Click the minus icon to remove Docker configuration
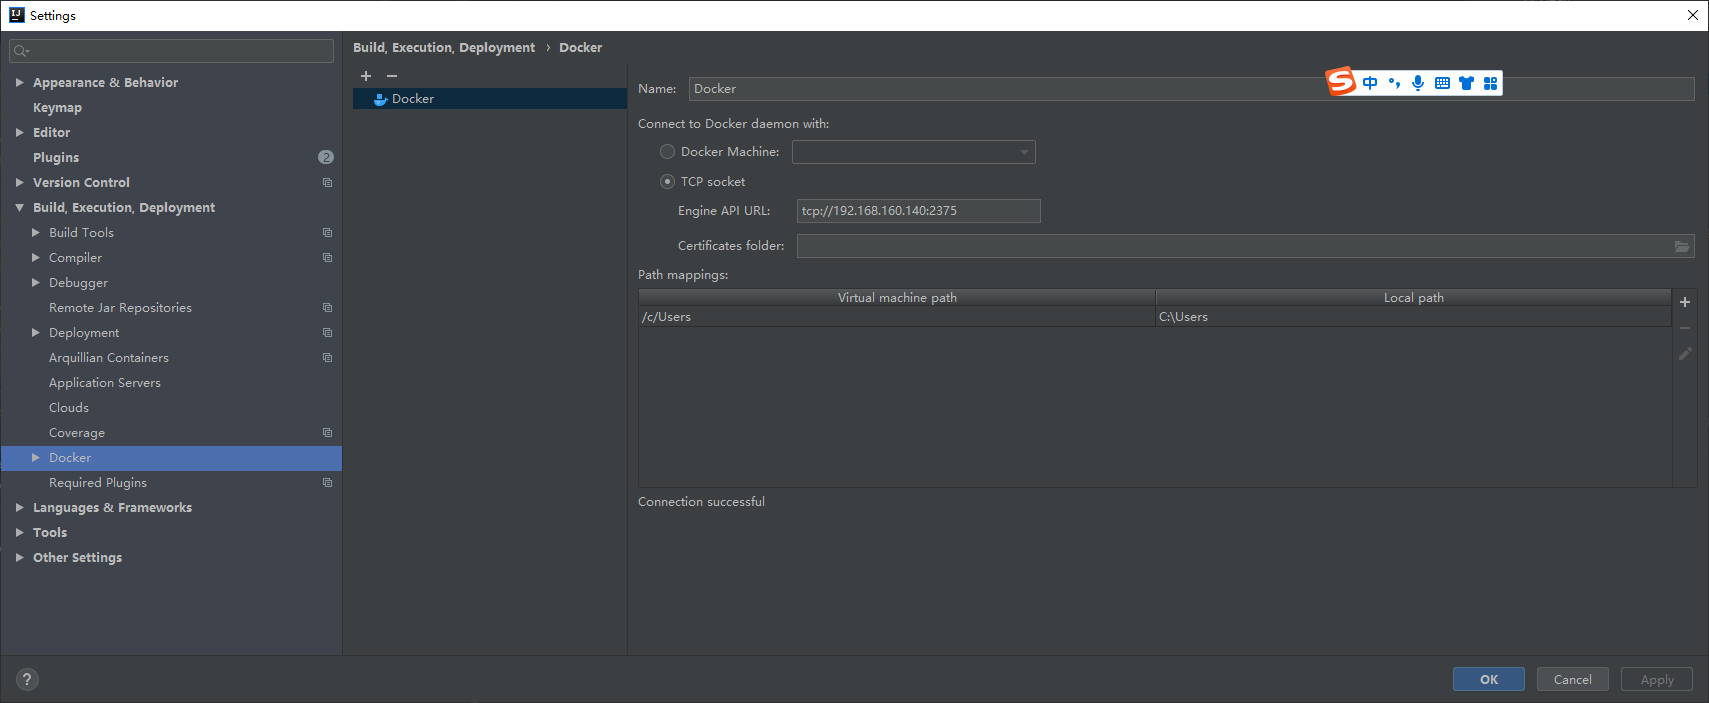This screenshot has width=1709, height=703. pos(392,76)
